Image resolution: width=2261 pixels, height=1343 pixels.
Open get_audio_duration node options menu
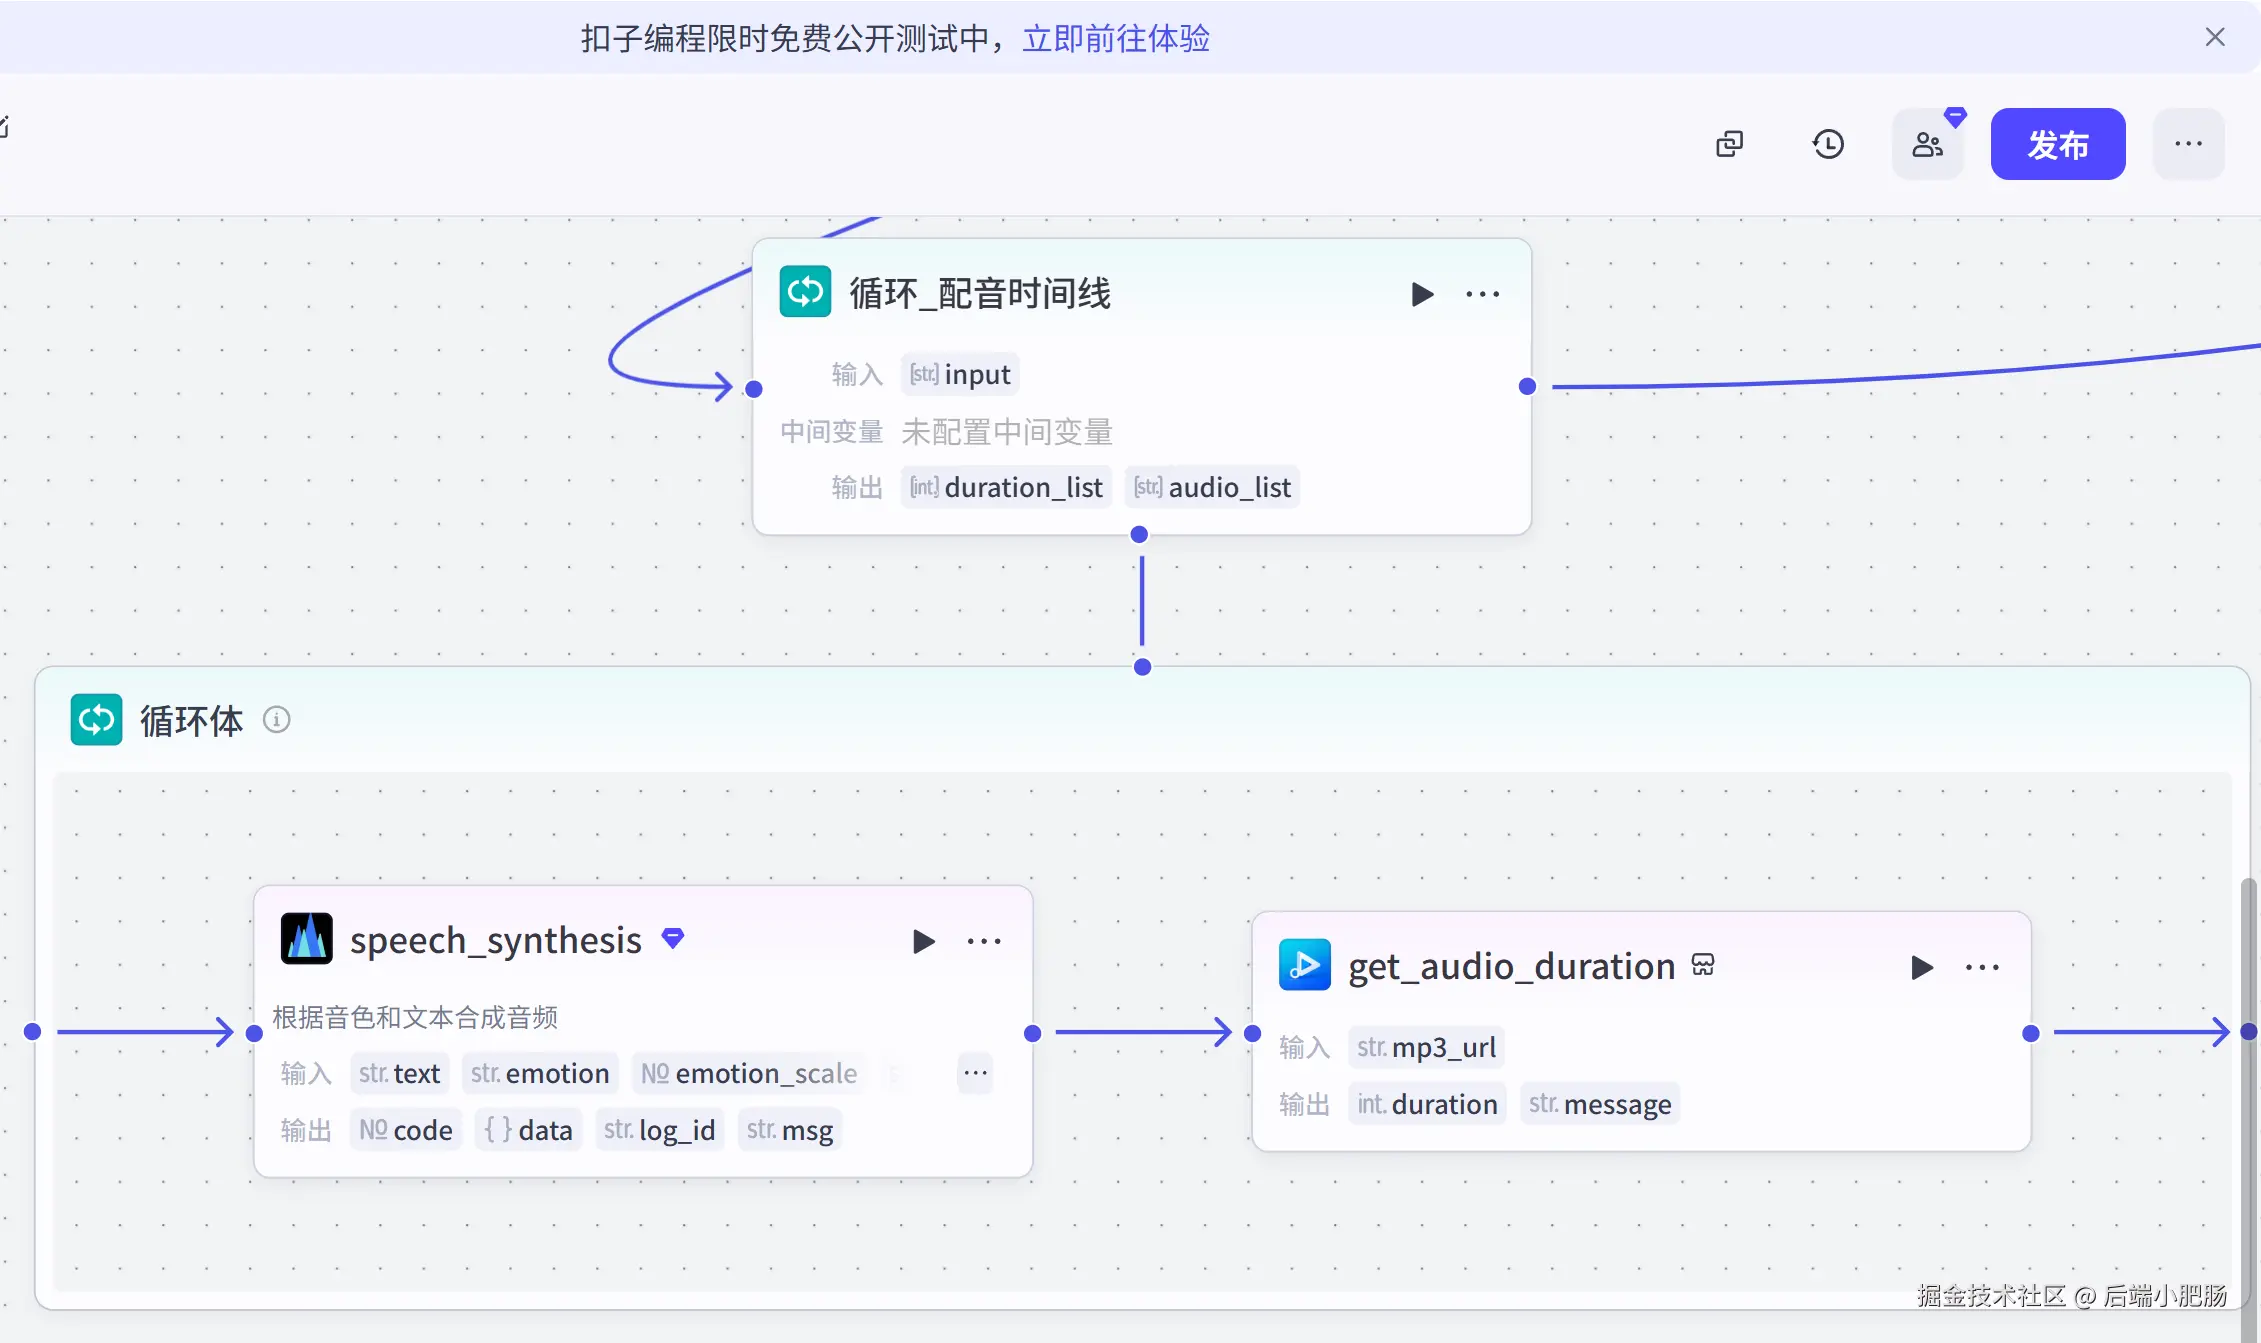click(1982, 967)
